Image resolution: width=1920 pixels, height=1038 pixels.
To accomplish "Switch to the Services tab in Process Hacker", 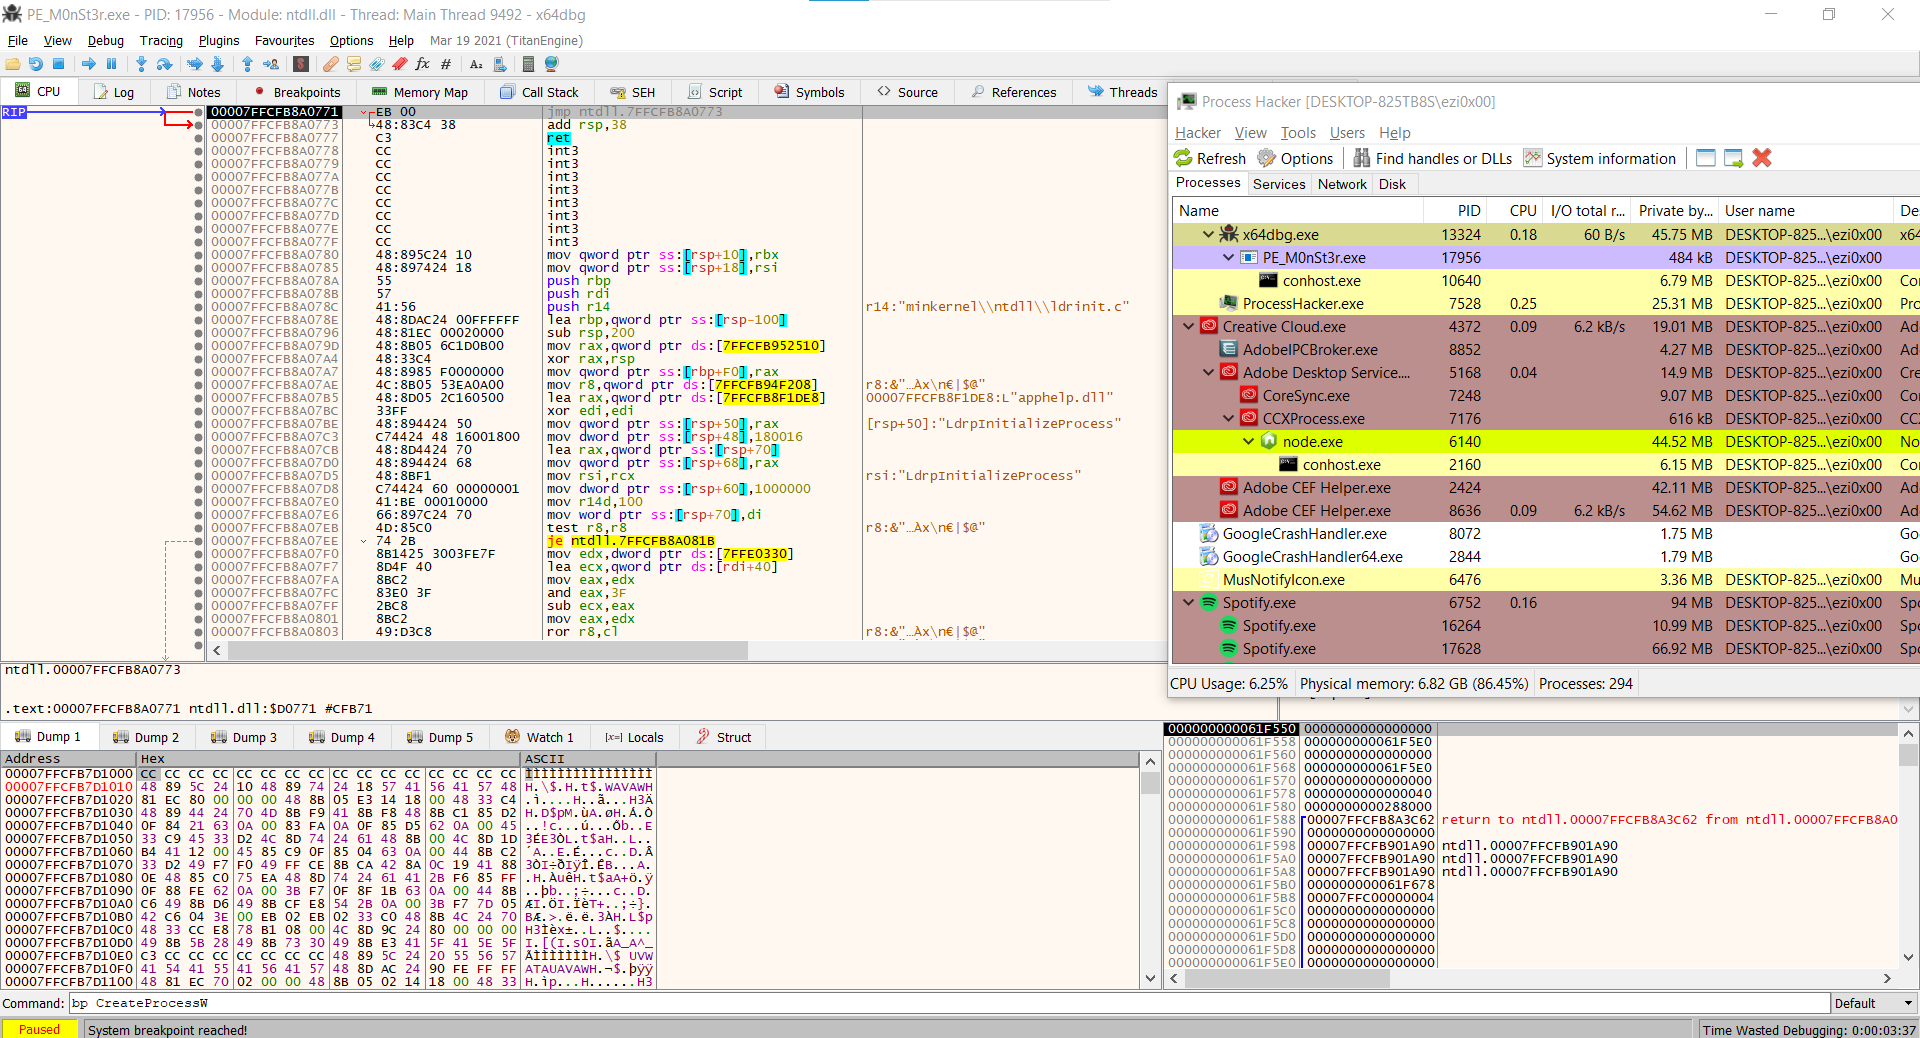I will click(1279, 184).
